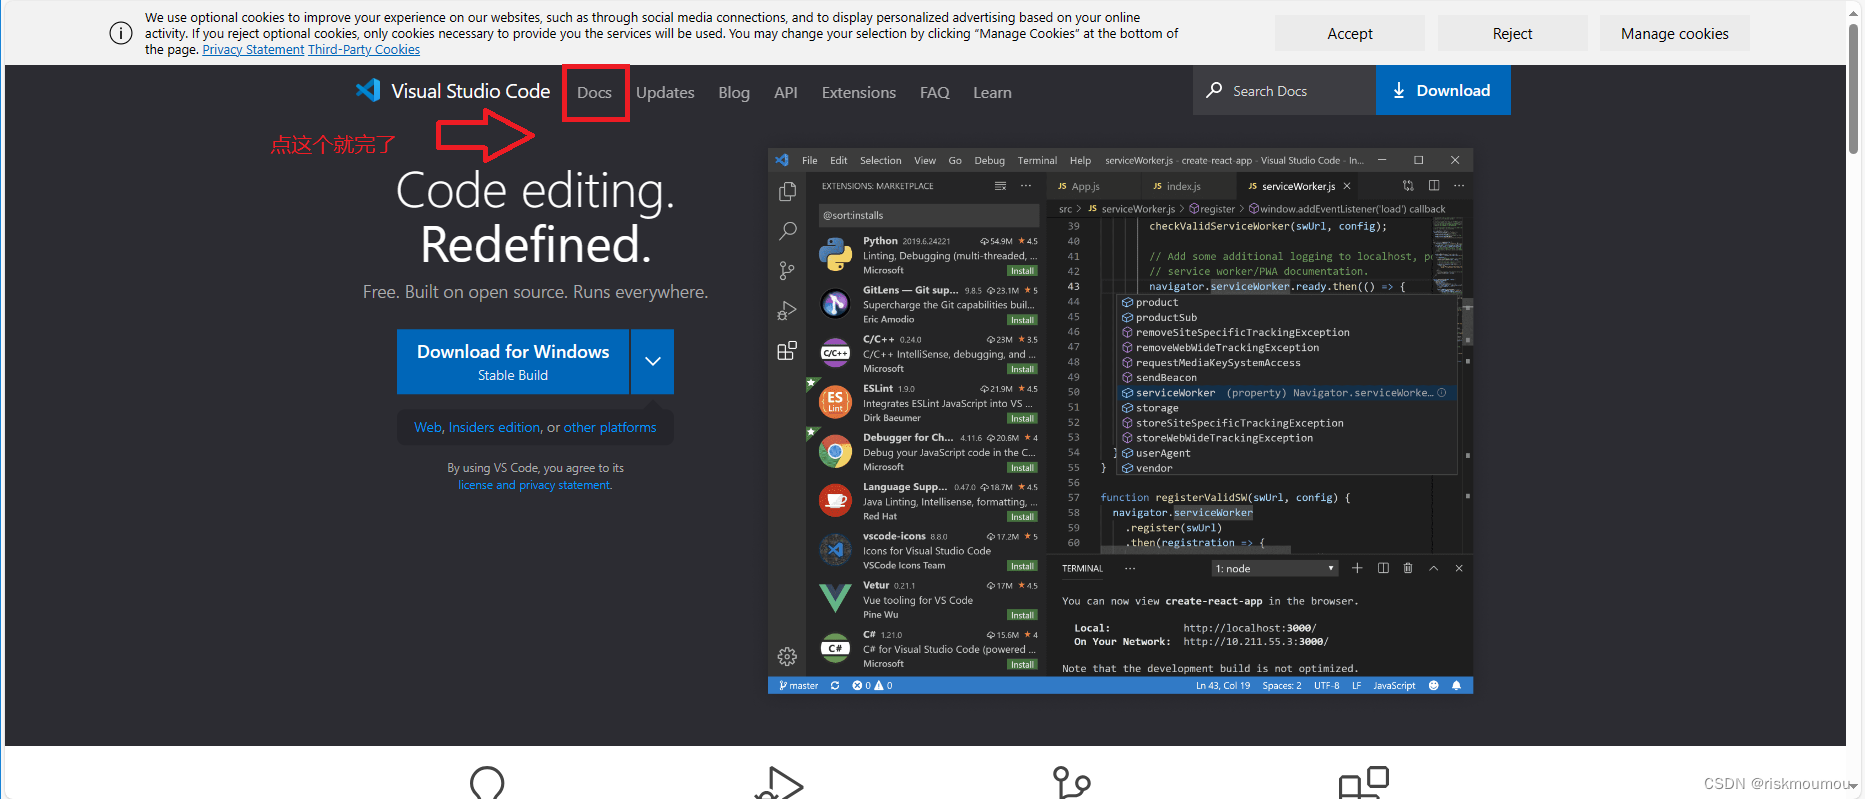Reject optional cookies
Image resolution: width=1865 pixels, height=799 pixels.
pos(1512,33)
